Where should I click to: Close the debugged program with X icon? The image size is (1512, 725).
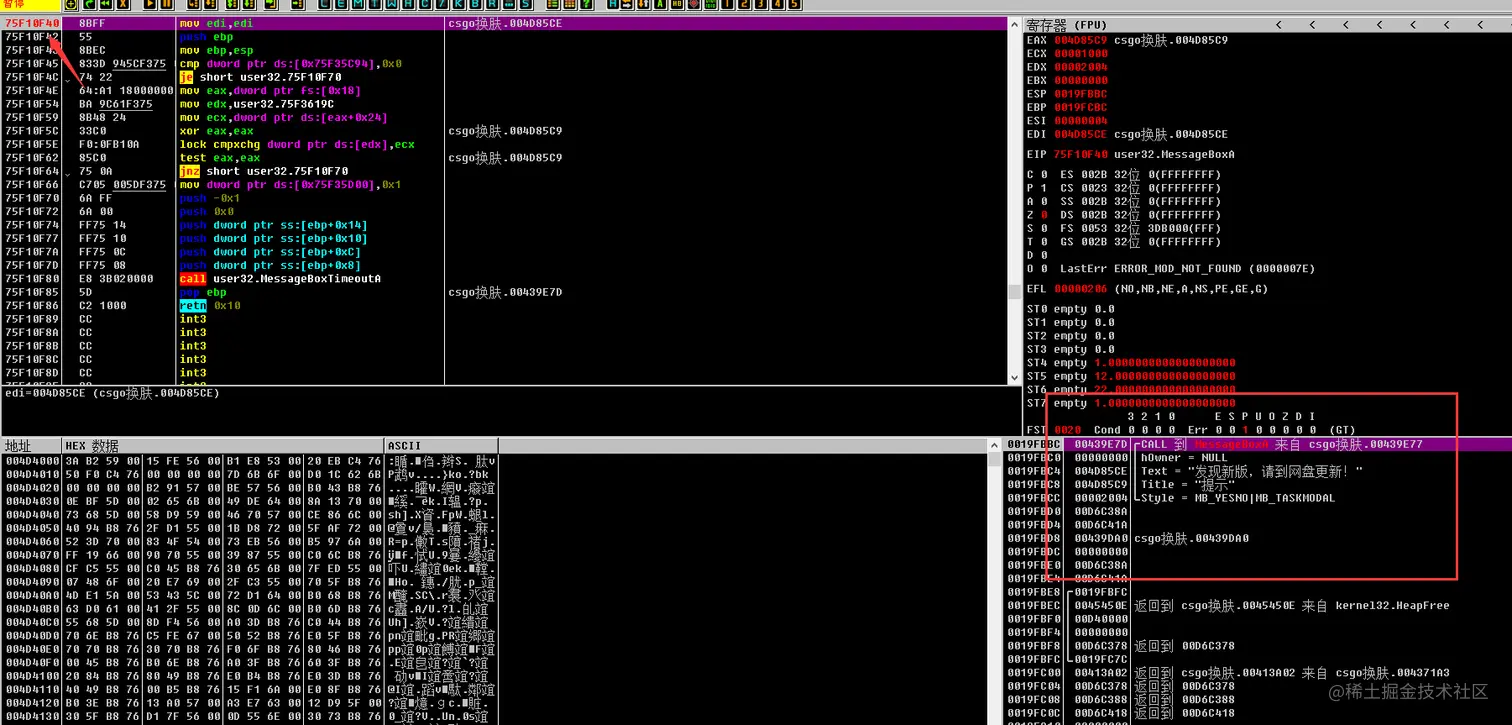pyautogui.click(x=124, y=5)
